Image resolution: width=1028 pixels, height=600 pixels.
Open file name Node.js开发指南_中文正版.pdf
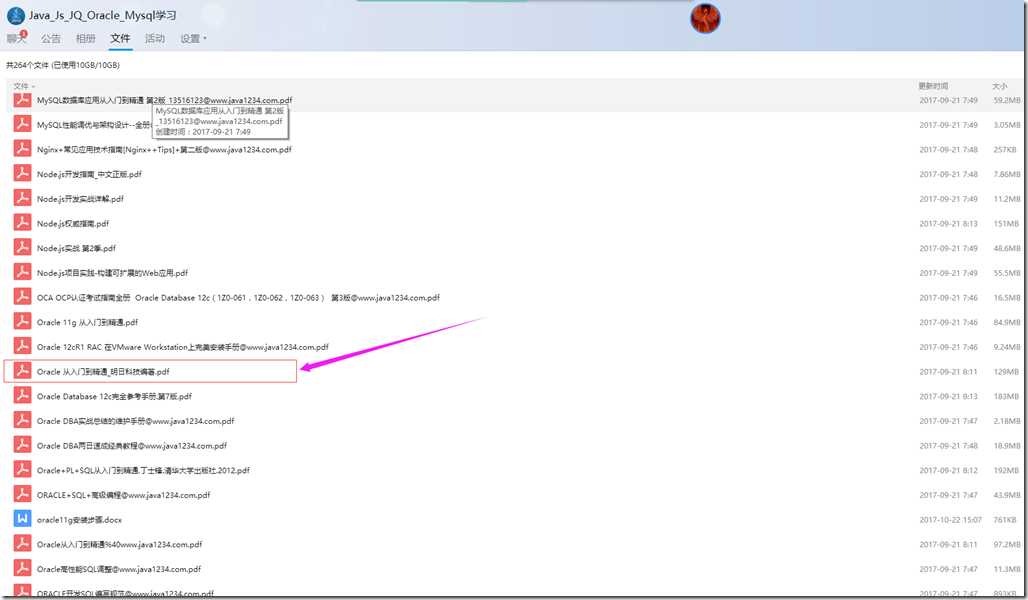point(89,174)
